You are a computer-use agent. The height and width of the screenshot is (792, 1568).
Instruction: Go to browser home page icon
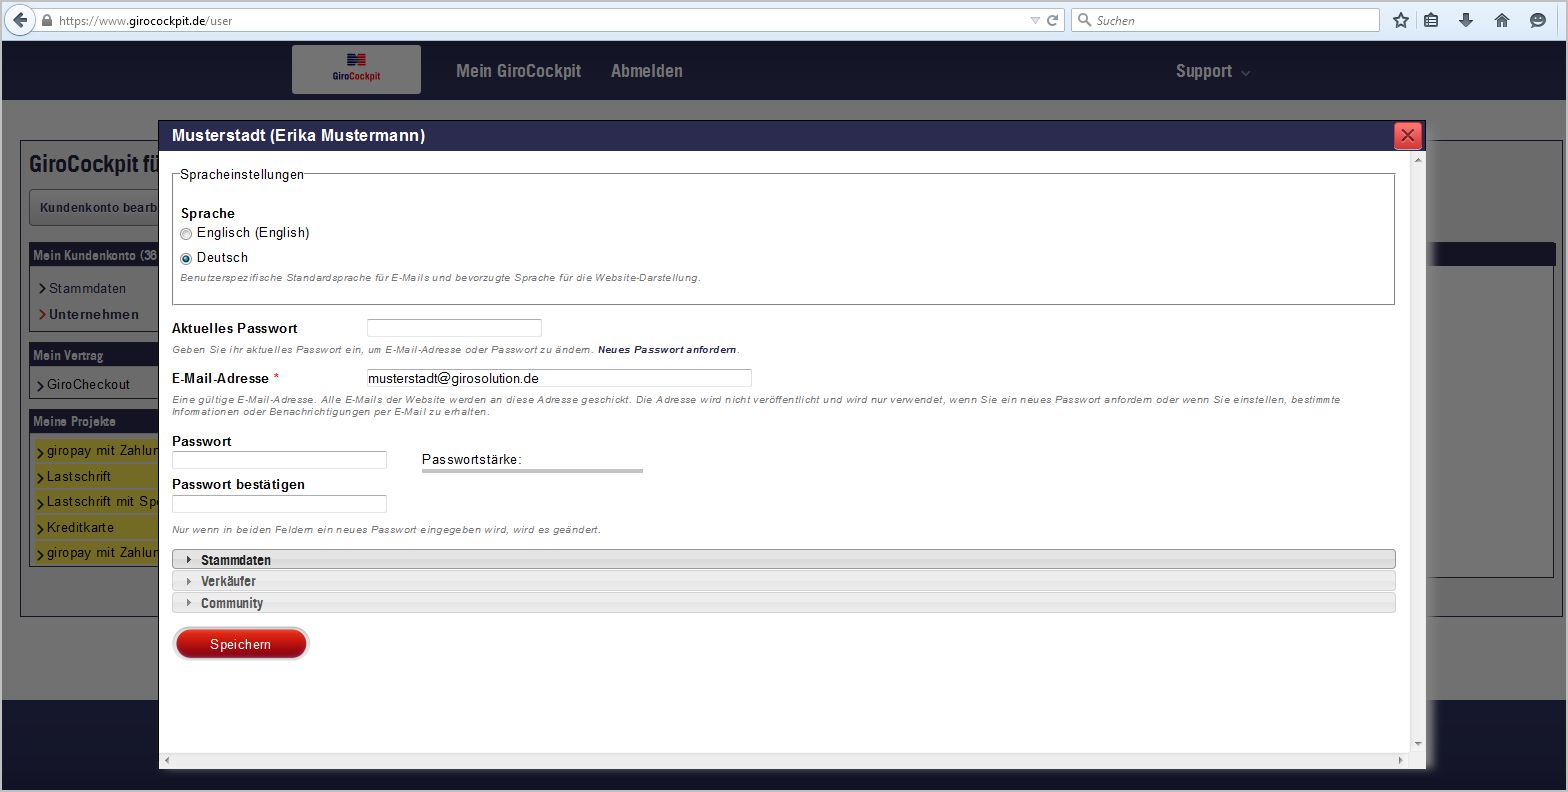pyautogui.click(x=1502, y=20)
